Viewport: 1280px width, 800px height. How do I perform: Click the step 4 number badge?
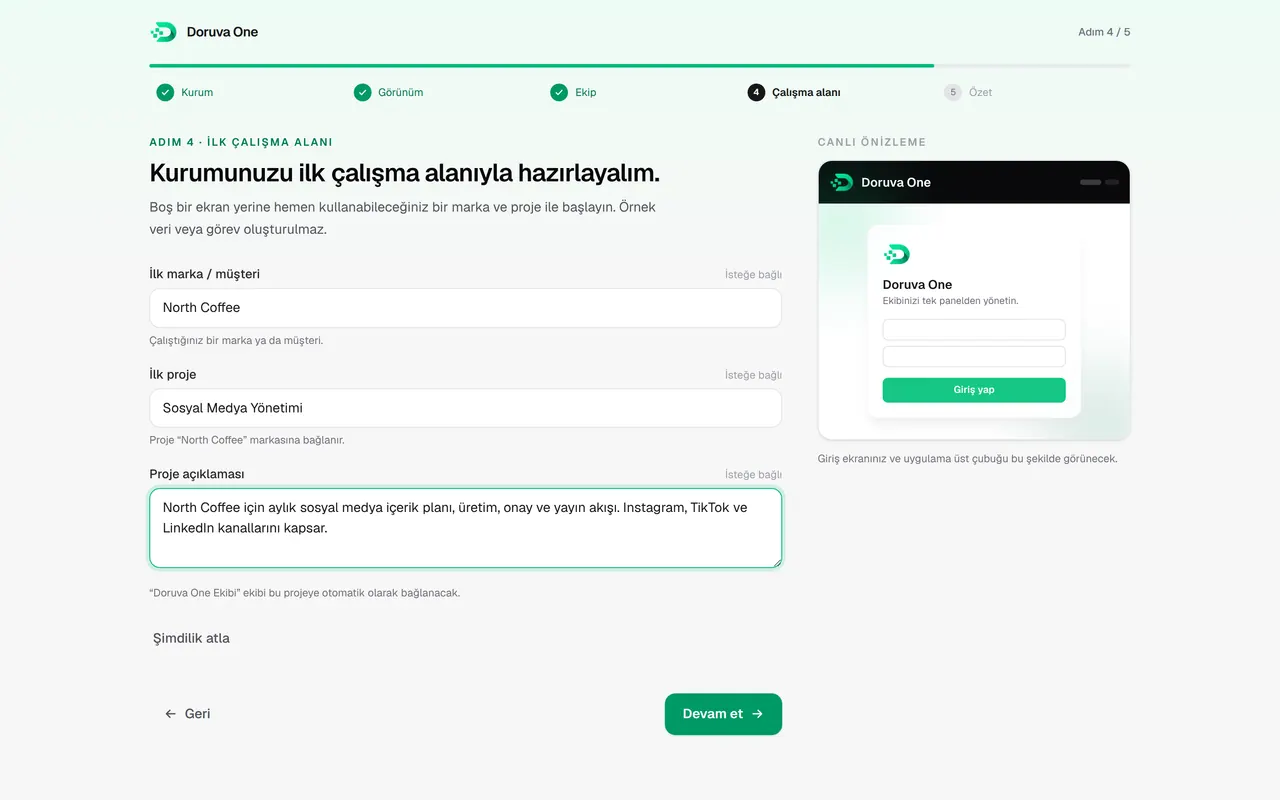pos(756,92)
